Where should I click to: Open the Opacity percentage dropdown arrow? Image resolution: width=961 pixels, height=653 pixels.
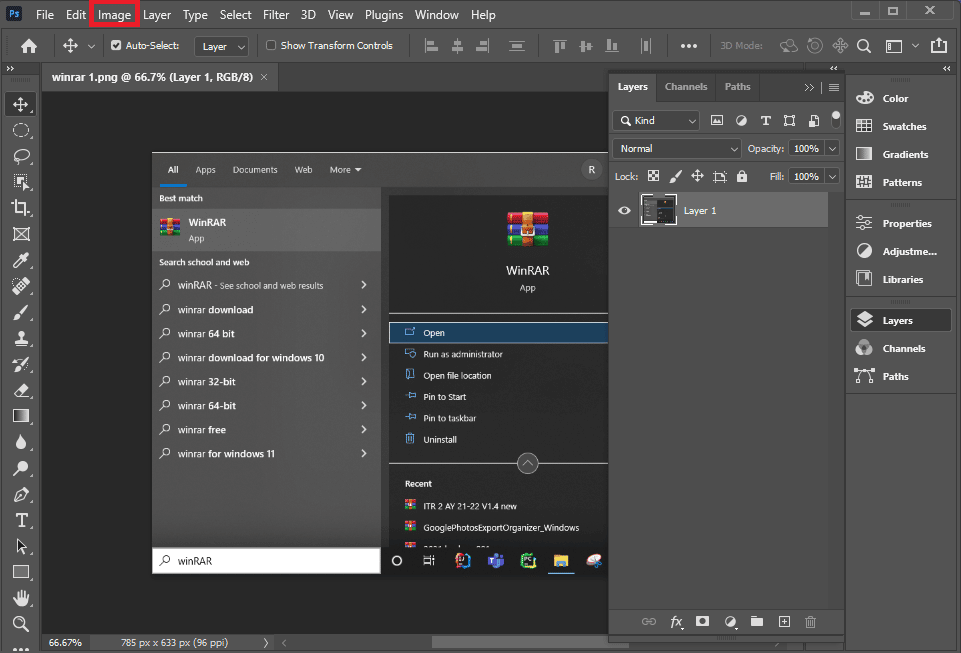pos(832,148)
